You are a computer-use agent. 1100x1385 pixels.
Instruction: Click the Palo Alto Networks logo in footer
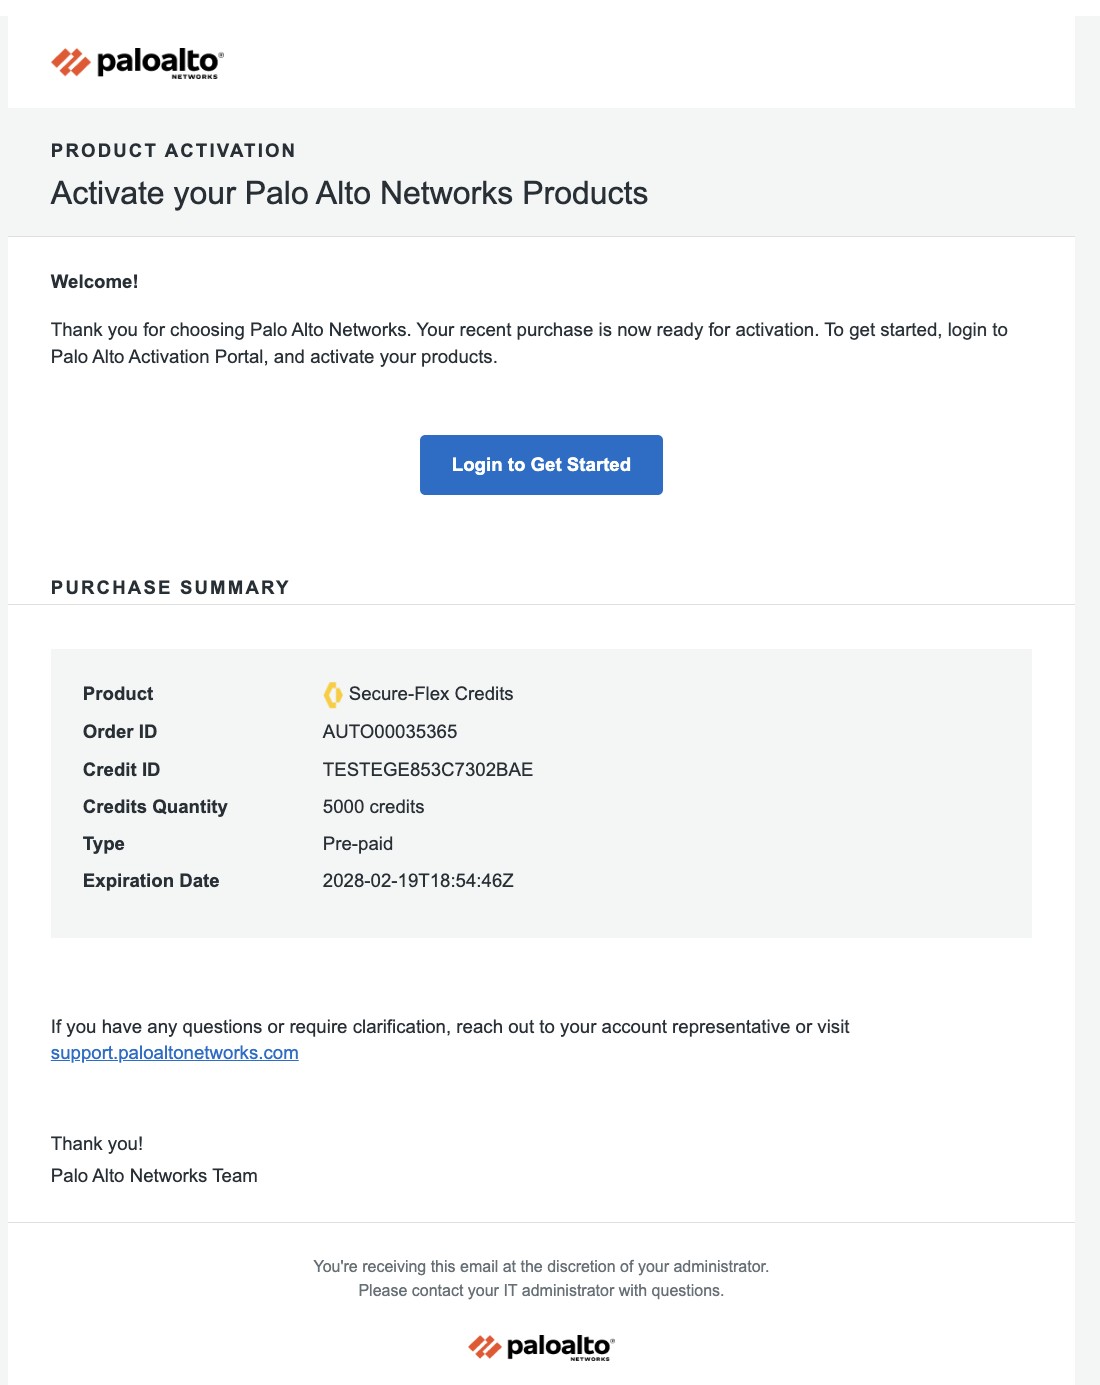click(541, 1347)
